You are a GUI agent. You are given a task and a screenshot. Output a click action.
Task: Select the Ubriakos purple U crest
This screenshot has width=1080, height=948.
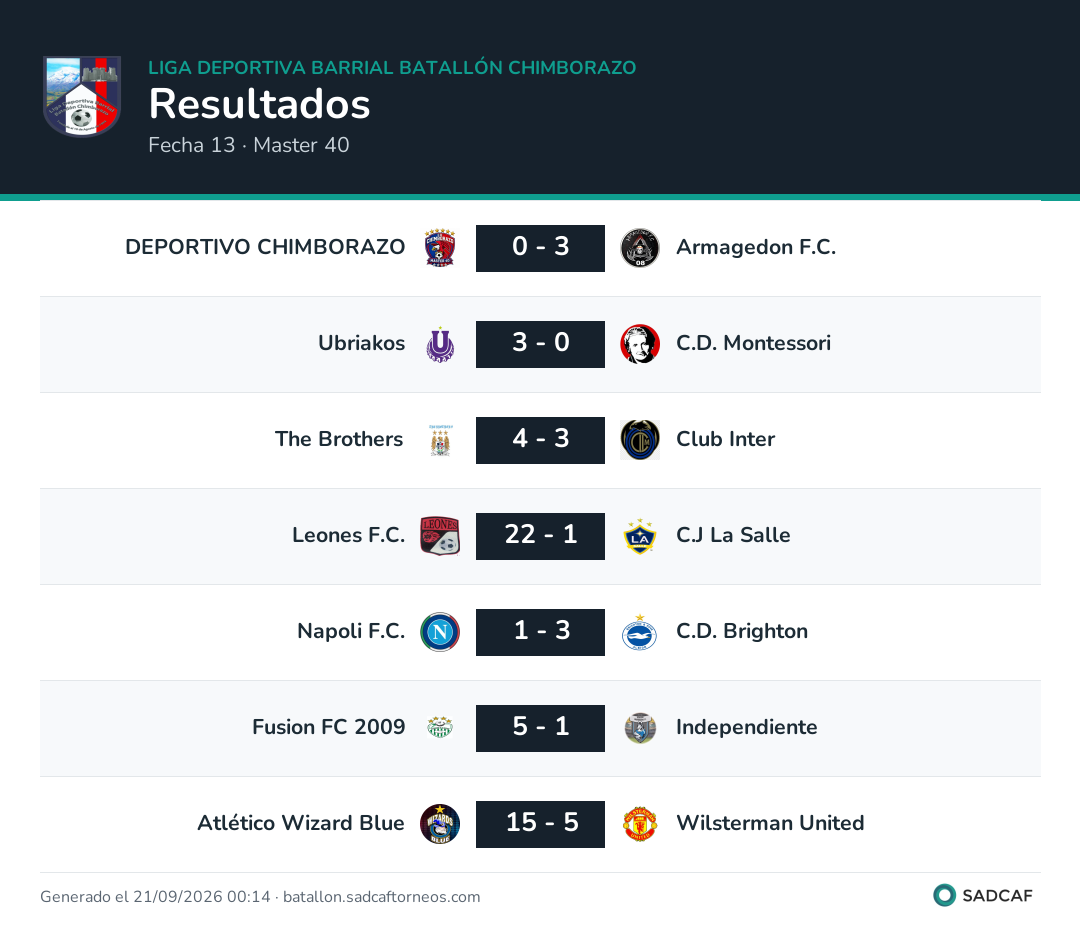pyautogui.click(x=440, y=344)
